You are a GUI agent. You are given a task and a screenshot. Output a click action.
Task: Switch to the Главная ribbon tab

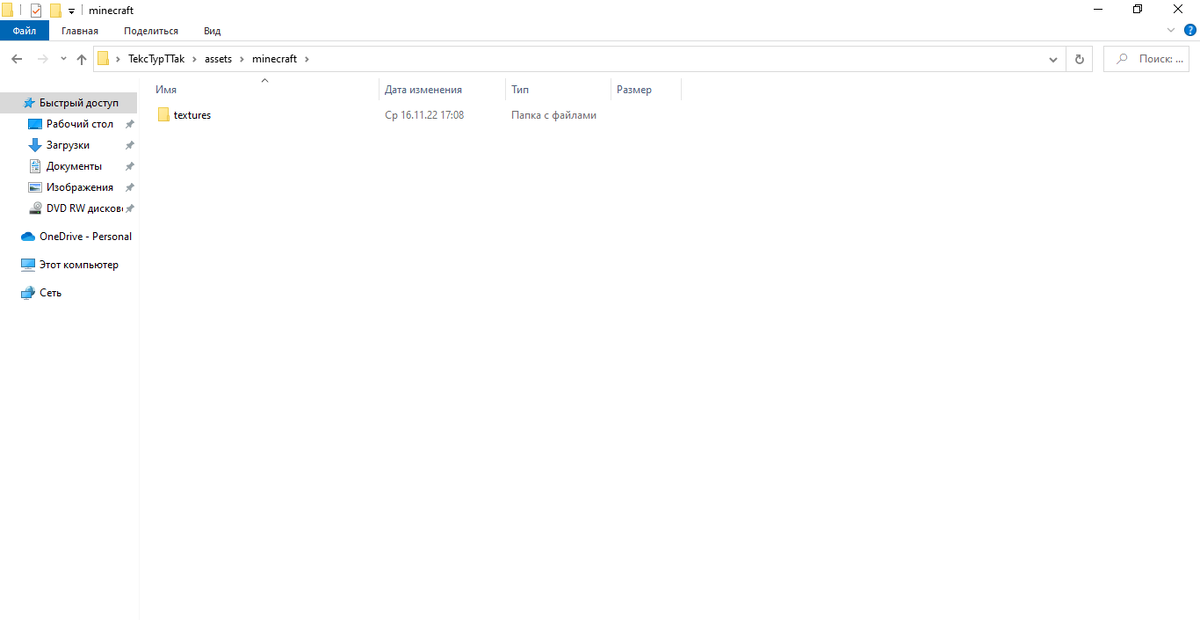click(80, 31)
